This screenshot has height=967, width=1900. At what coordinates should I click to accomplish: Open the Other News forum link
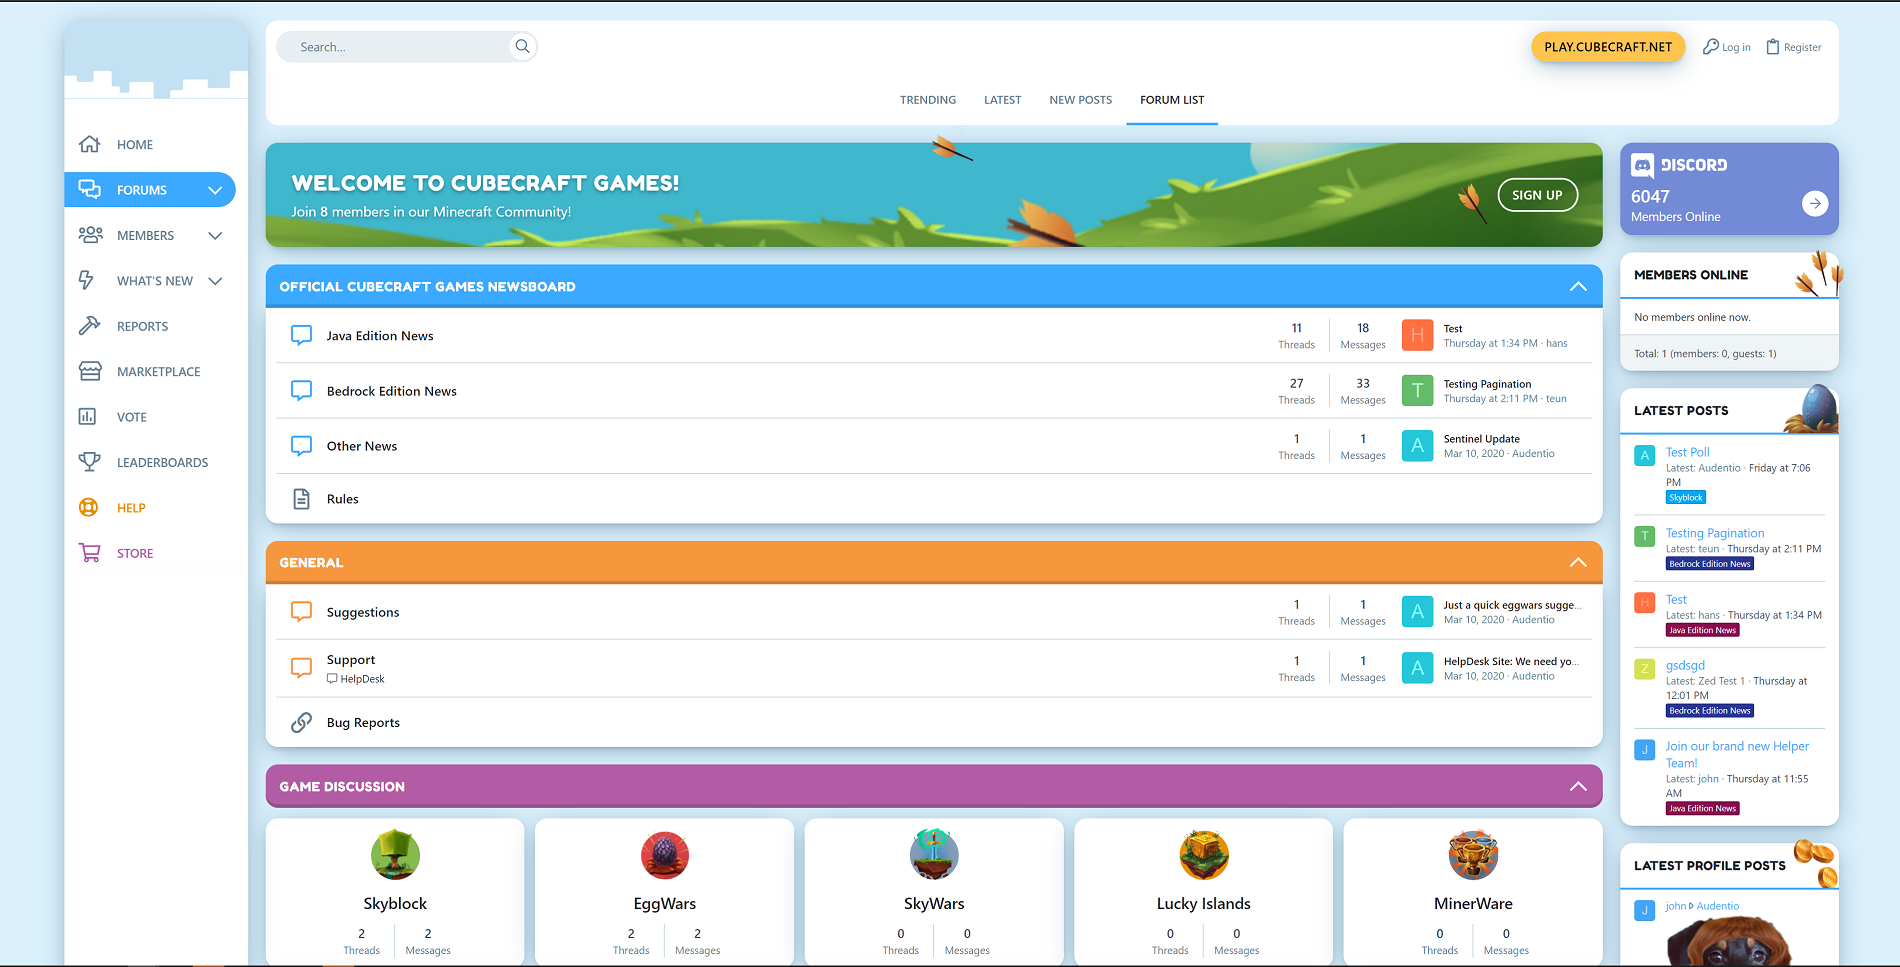[362, 446]
